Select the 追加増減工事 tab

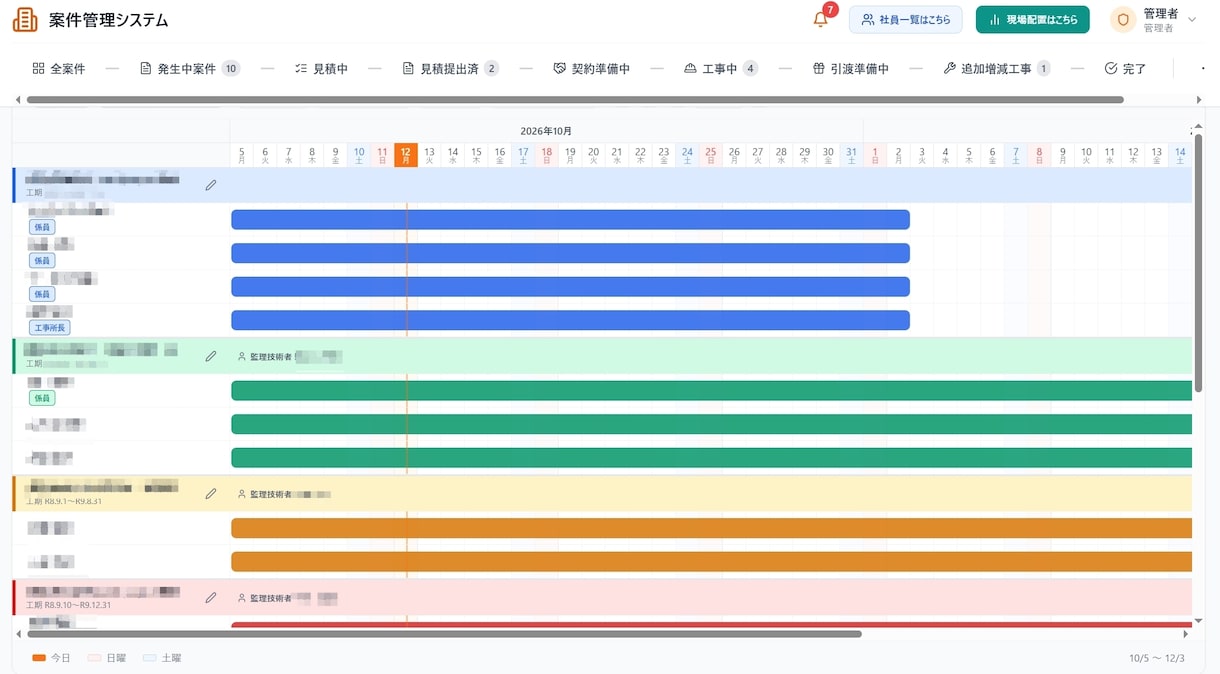[996, 69]
